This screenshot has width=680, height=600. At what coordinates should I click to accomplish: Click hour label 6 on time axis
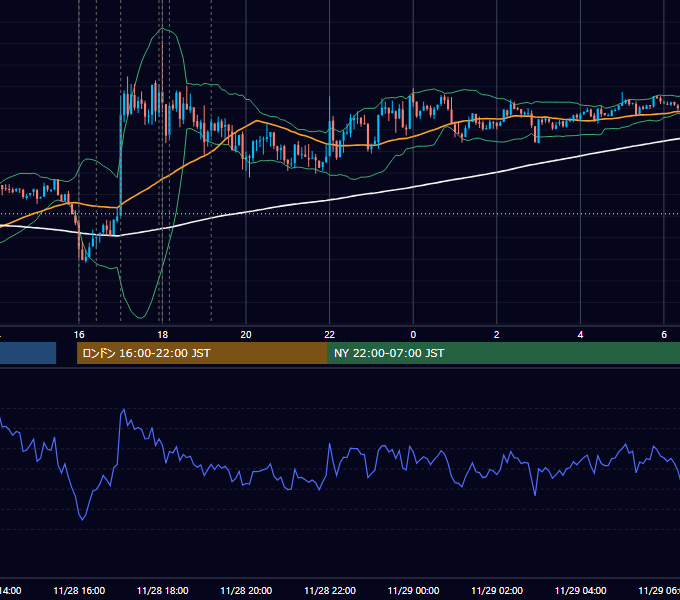point(664,335)
